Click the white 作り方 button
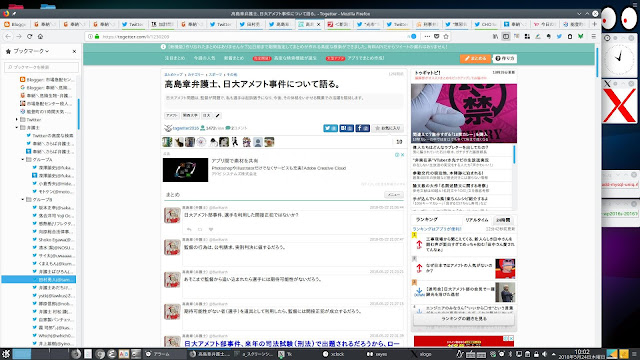 [x=505, y=58]
